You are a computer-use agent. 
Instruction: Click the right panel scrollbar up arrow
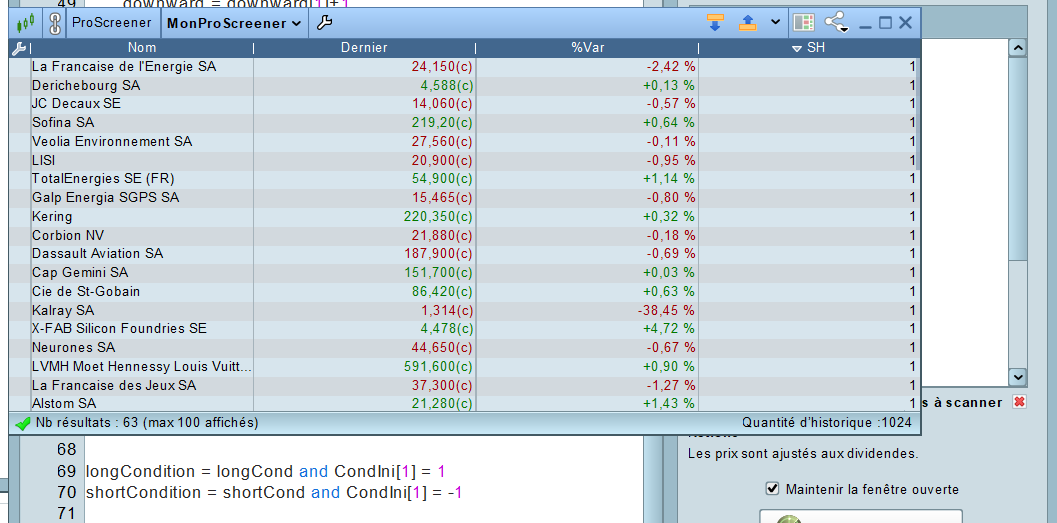pos(1018,47)
